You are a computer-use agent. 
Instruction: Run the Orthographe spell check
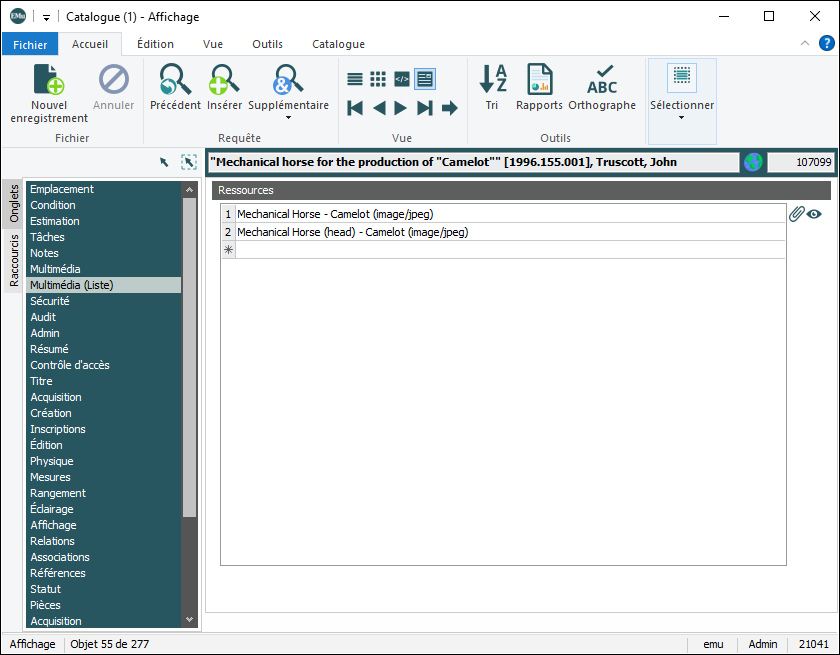click(x=602, y=80)
